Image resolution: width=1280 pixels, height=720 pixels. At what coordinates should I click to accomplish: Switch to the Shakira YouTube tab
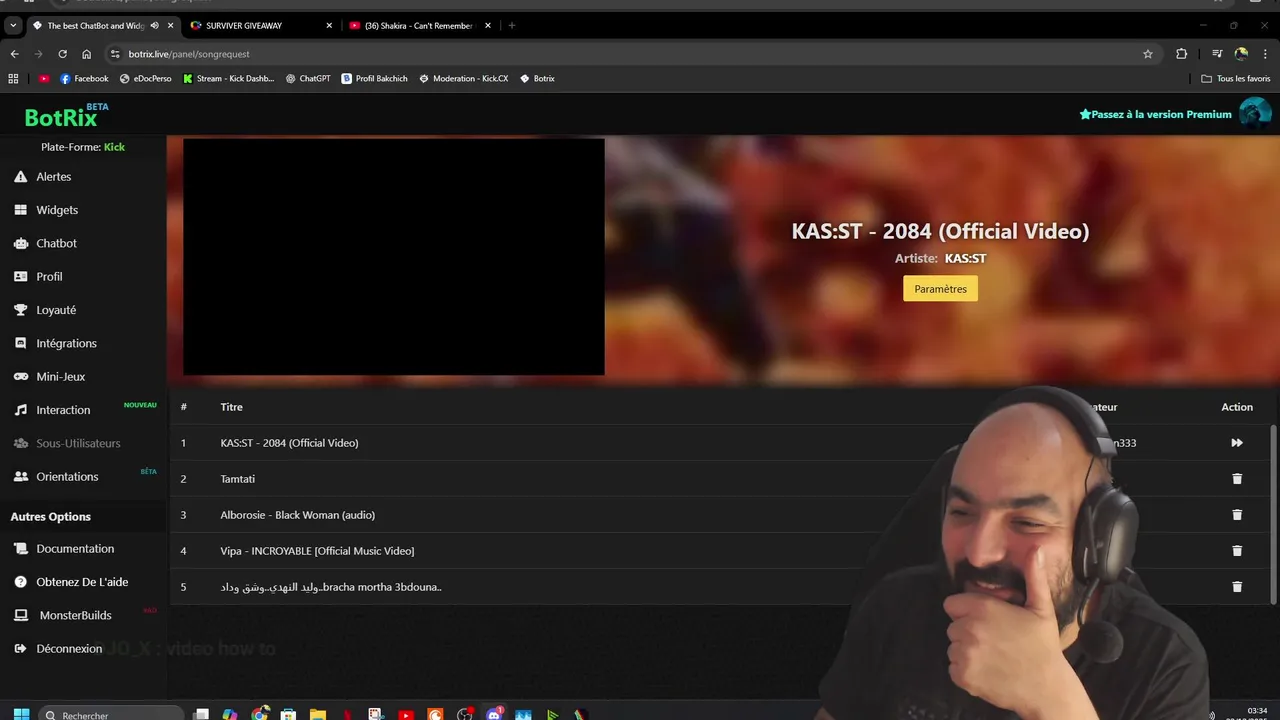418,26
